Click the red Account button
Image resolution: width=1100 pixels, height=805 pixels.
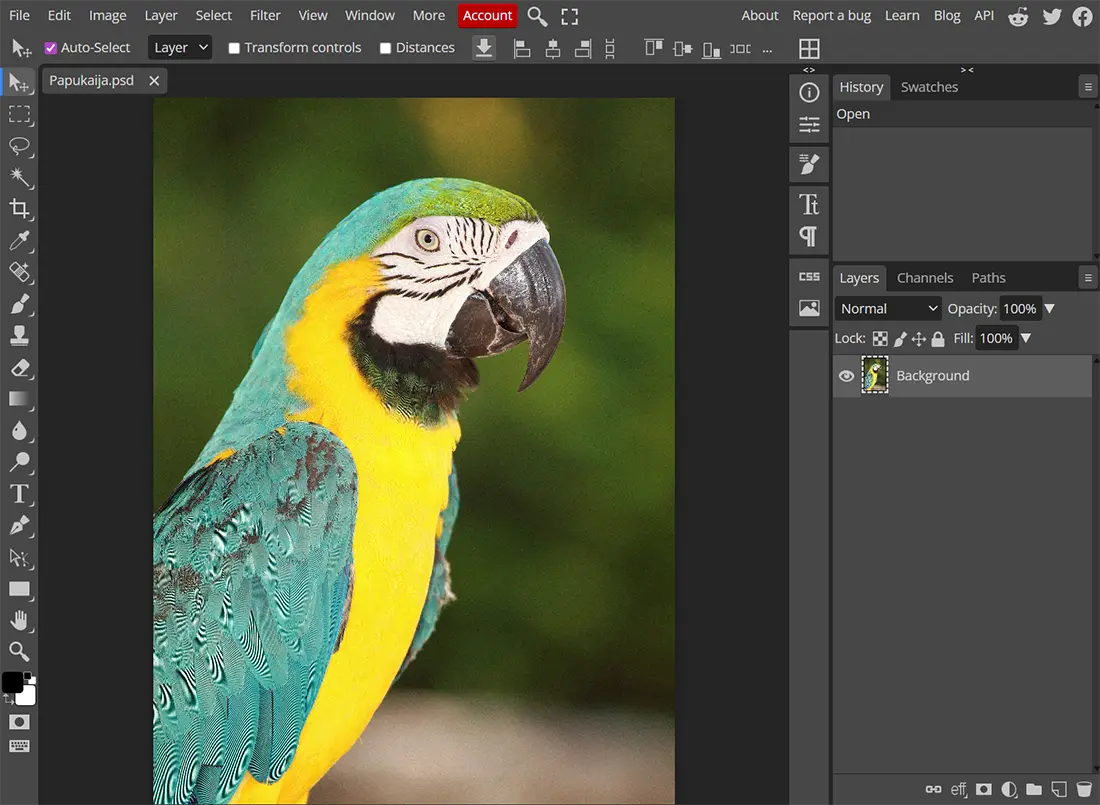487,15
